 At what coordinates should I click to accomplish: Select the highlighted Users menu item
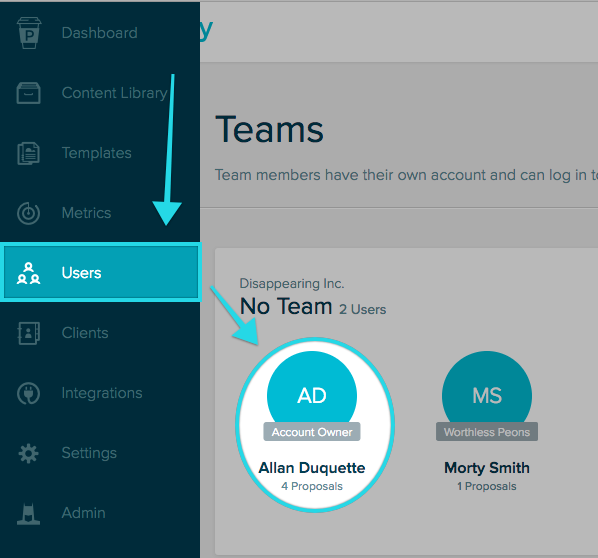(x=101, y=272)
